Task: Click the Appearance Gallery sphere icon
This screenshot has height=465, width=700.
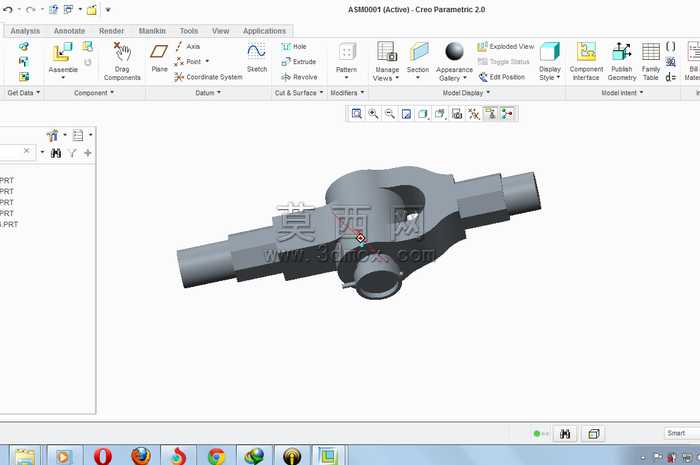Action: click(454, 51)
